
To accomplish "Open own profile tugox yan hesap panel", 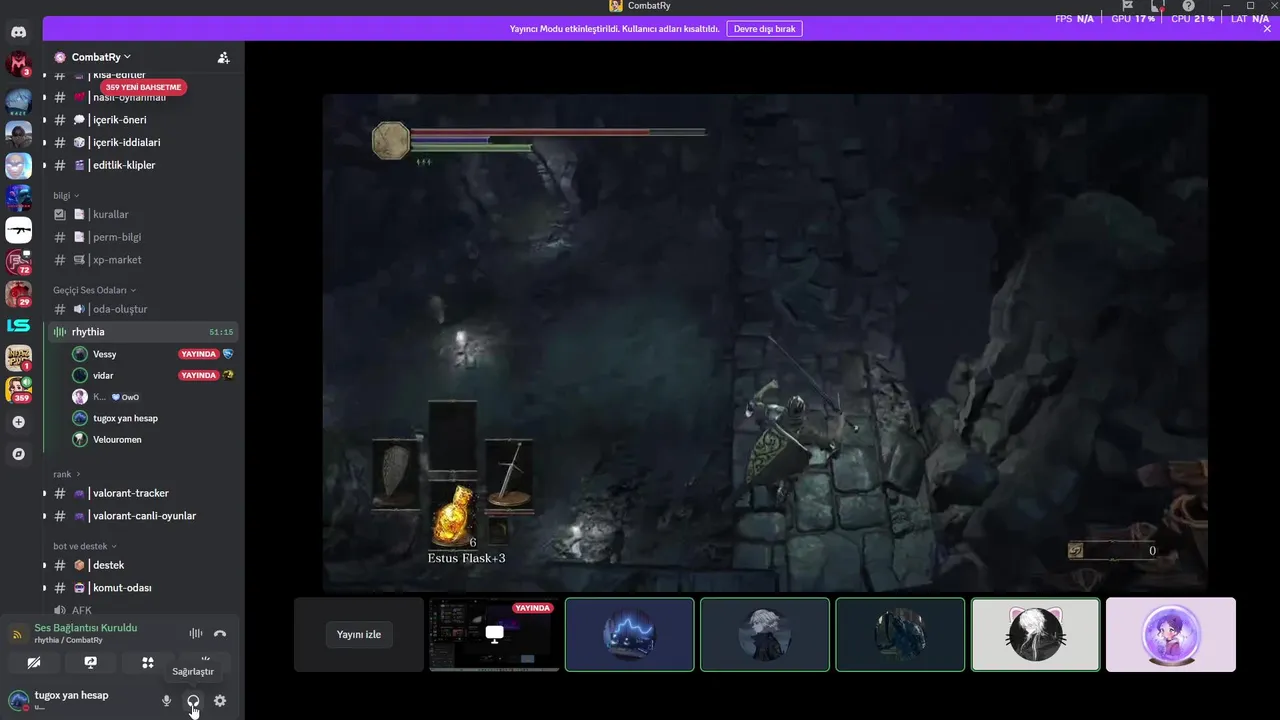I will click(70, 700).
